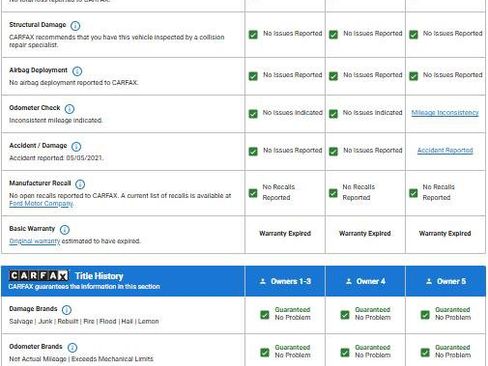Open the Structural Damage info icon

pos(75,26)
